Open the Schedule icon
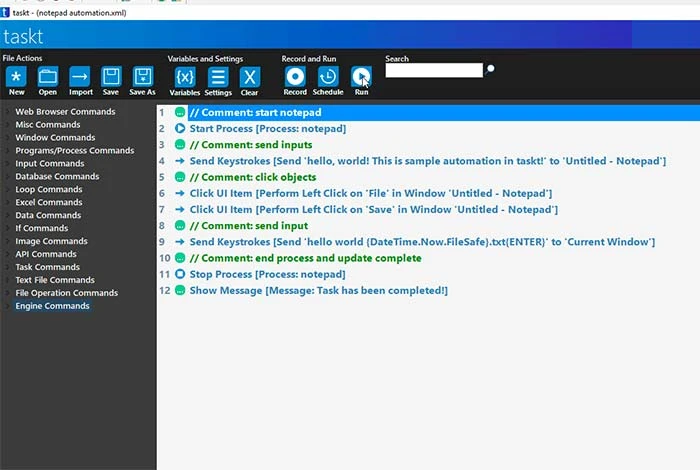The height and width of the screenshot is (470, 700). click(328, 77)
